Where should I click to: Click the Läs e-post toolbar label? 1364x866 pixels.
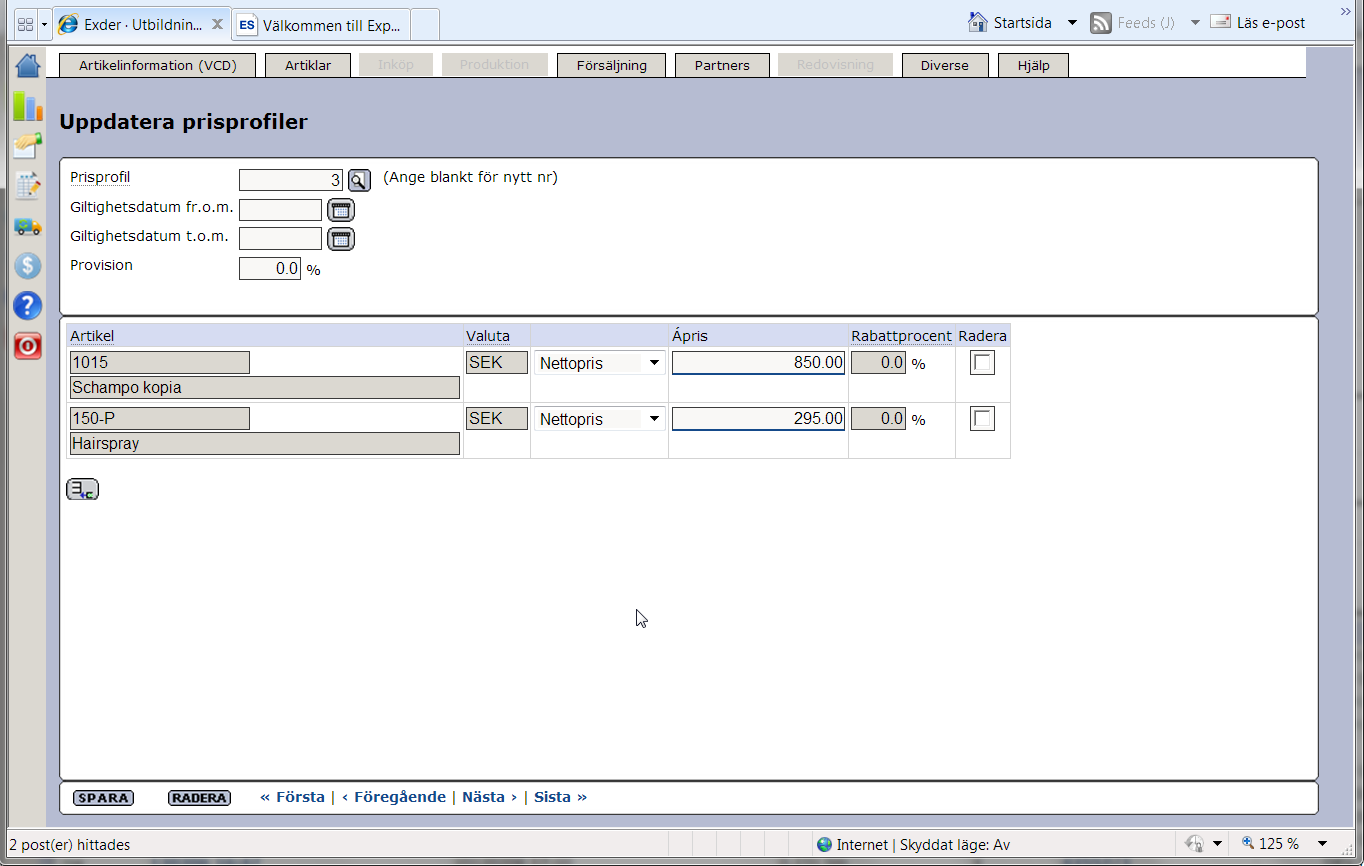(x=1271, y=23)
